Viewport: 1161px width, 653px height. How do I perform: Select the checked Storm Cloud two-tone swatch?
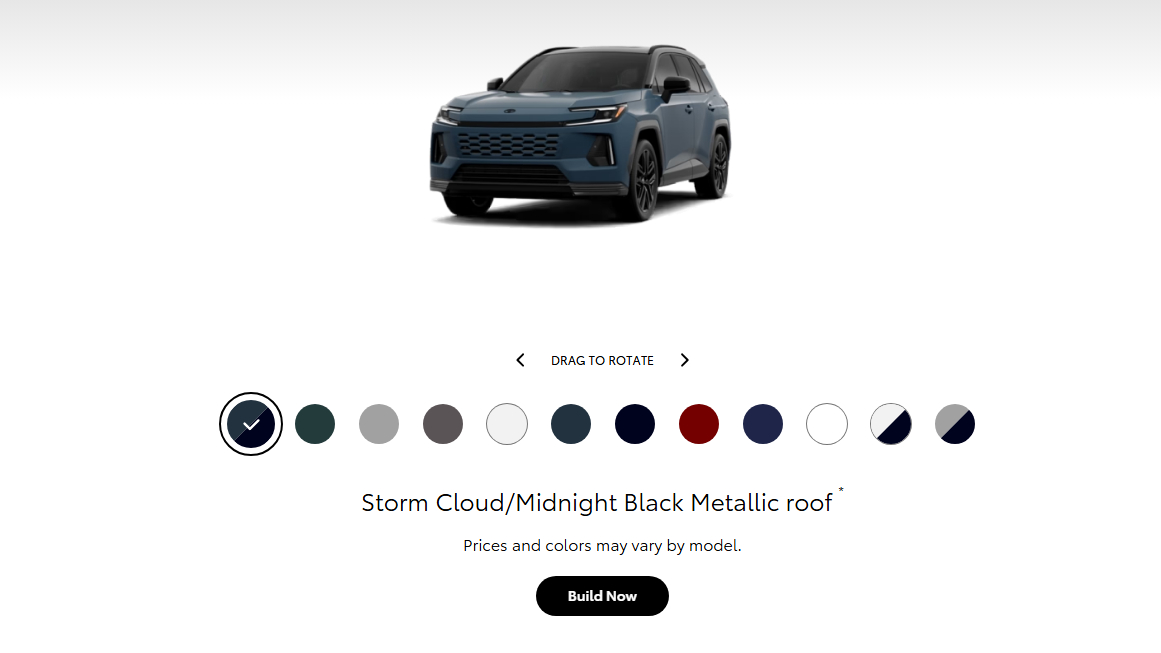click(251, 424)
